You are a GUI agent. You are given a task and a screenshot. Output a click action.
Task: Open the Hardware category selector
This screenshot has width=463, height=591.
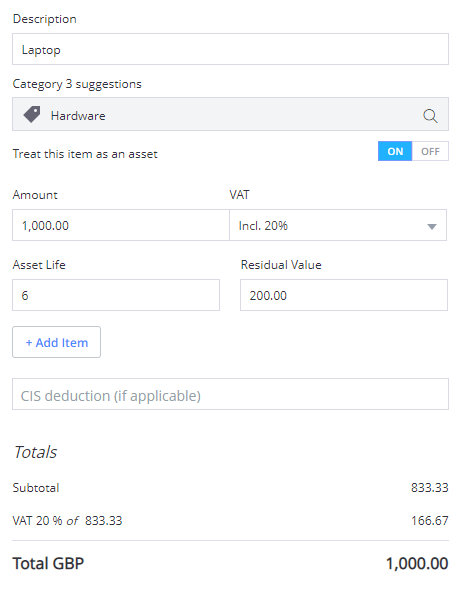[x=230, y=114]
